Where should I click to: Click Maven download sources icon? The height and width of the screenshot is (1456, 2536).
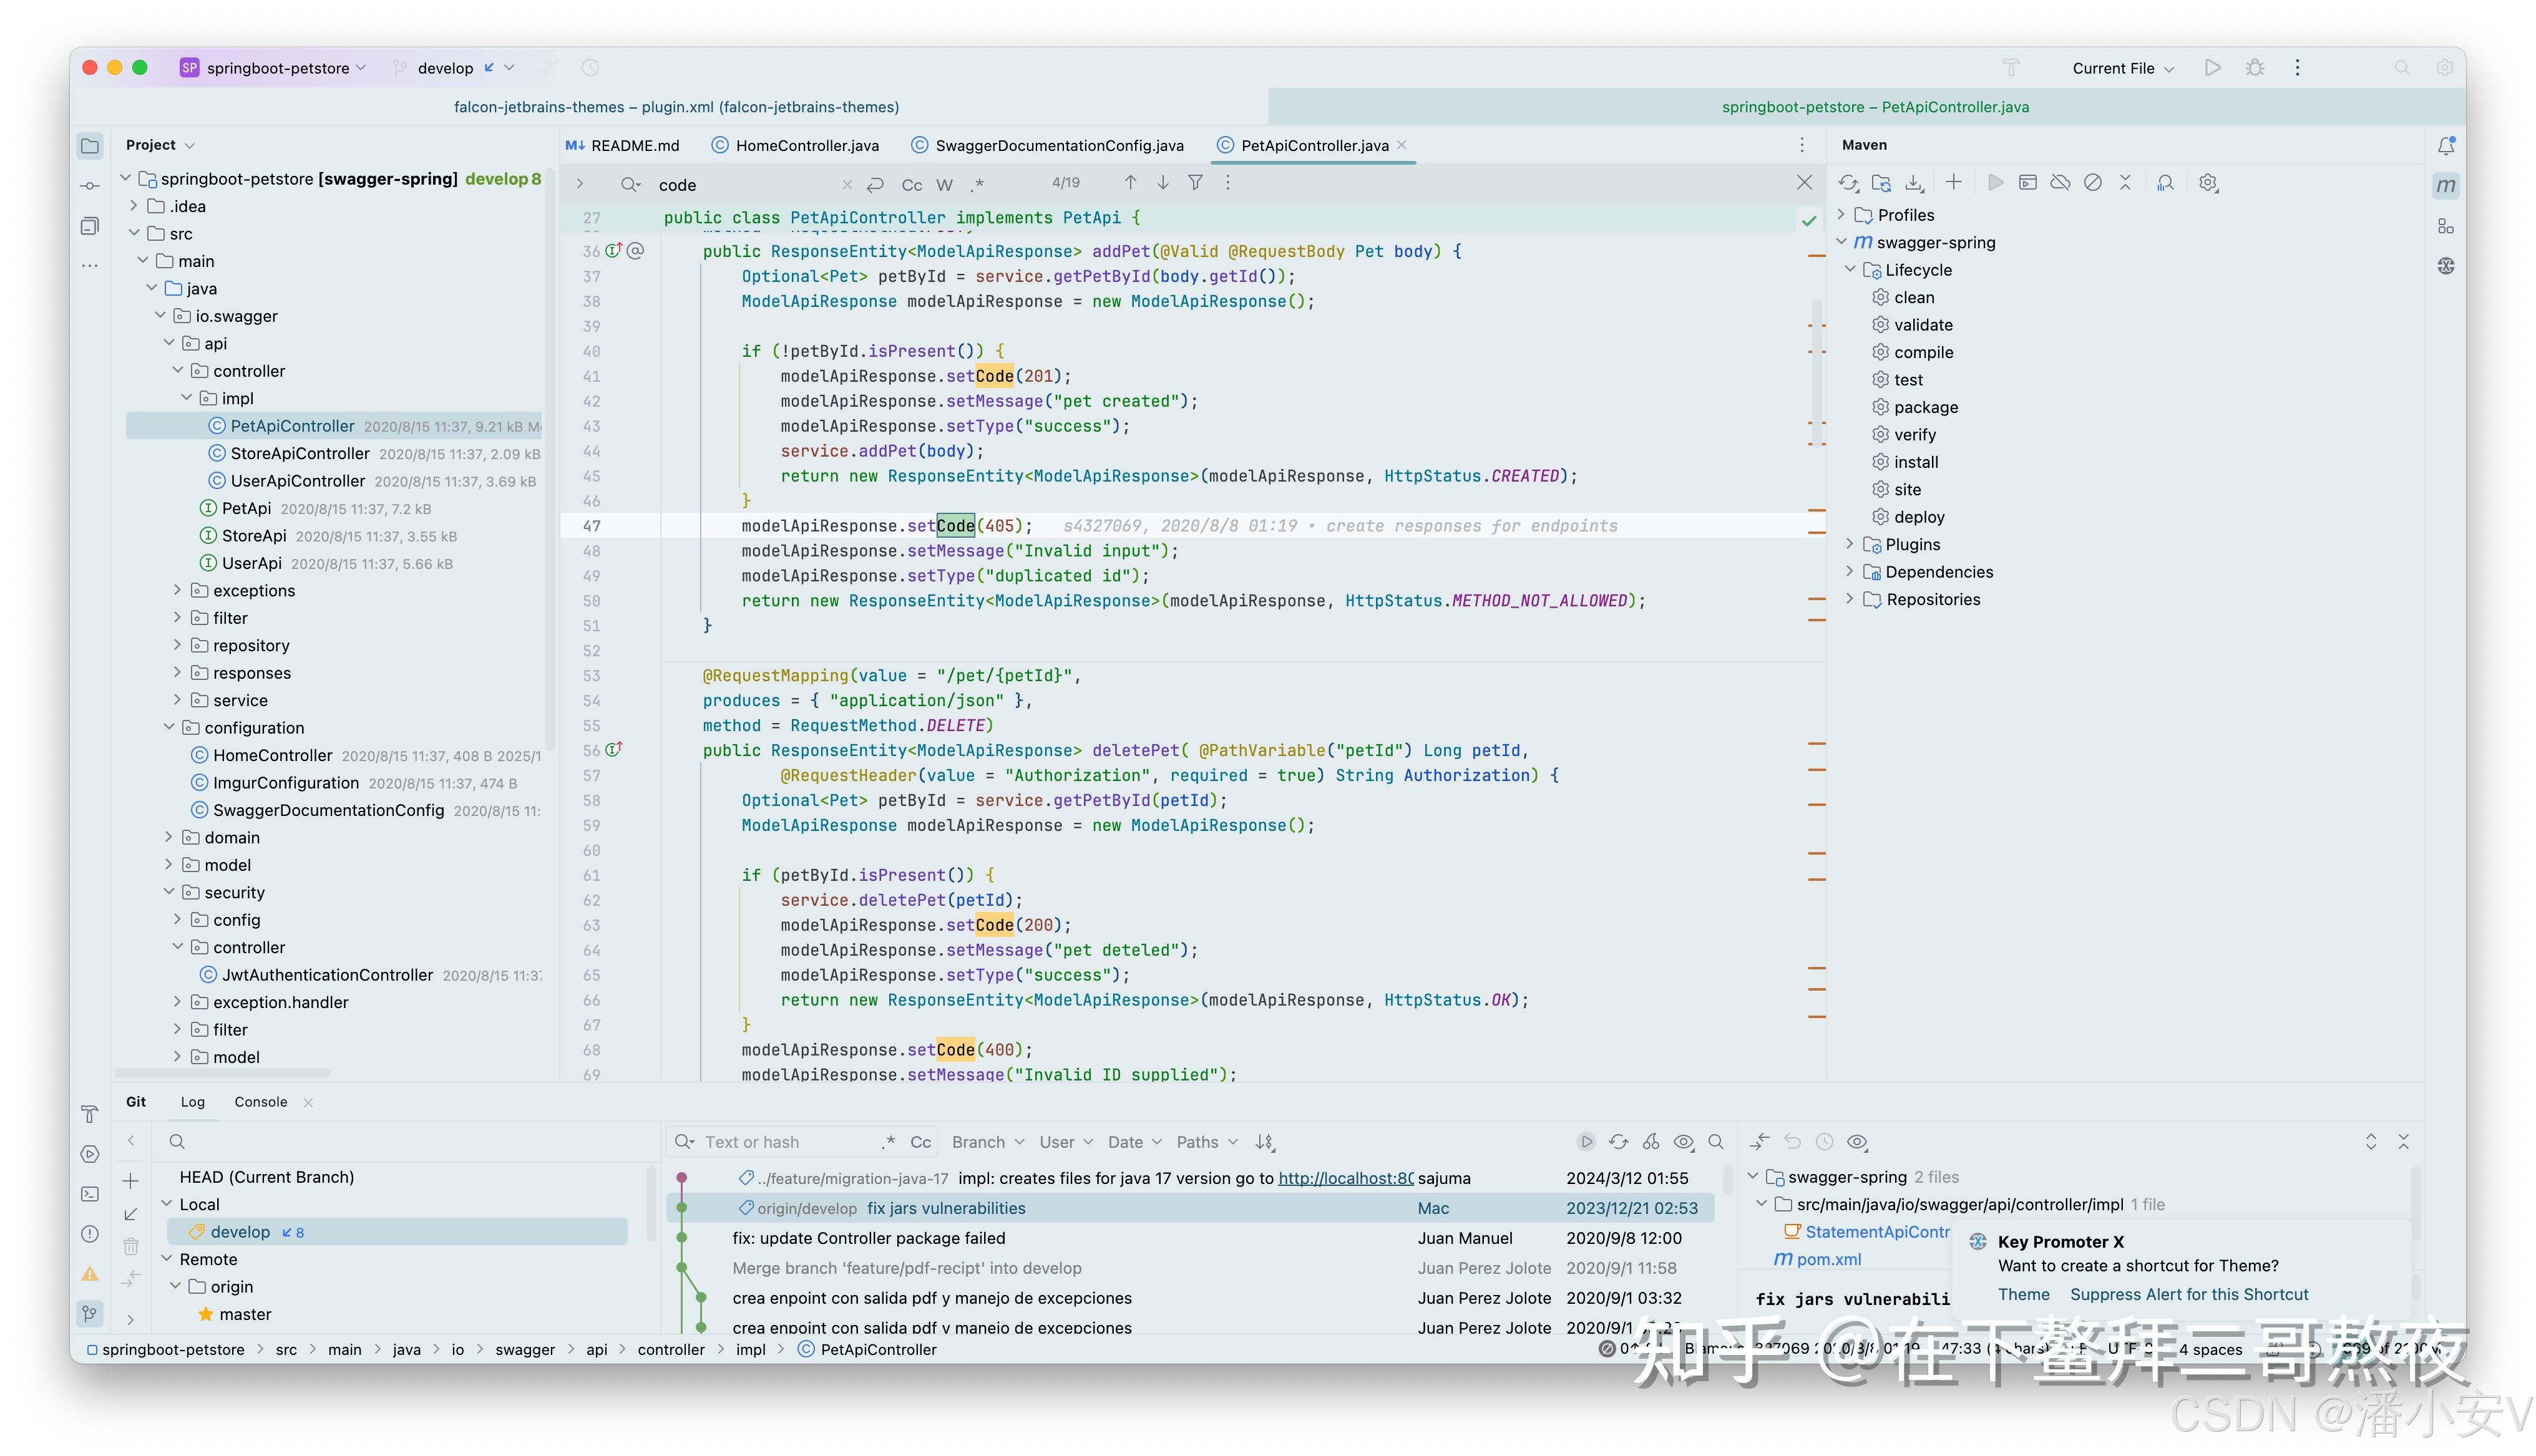pos(1914,183)
